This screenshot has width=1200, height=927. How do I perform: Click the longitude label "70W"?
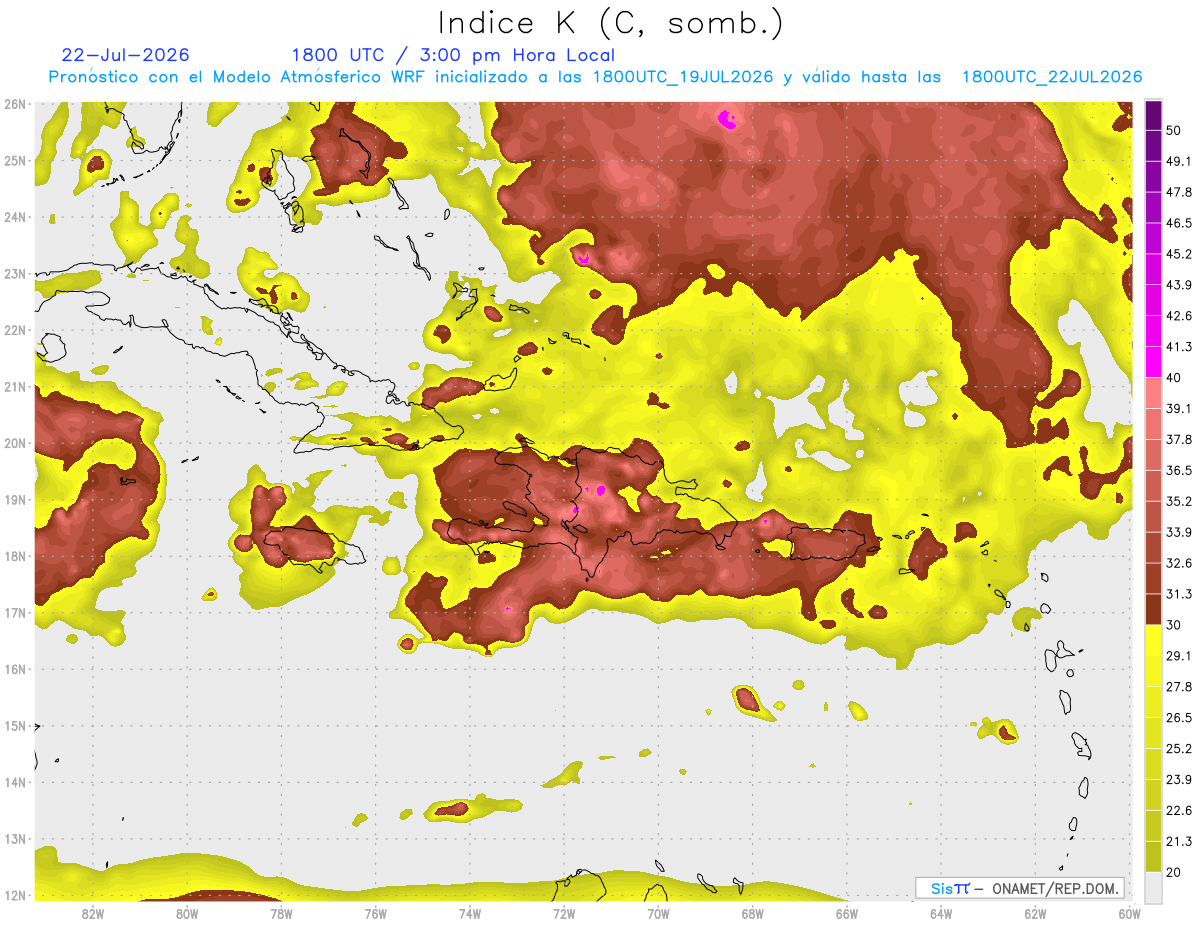pos(658,913)
